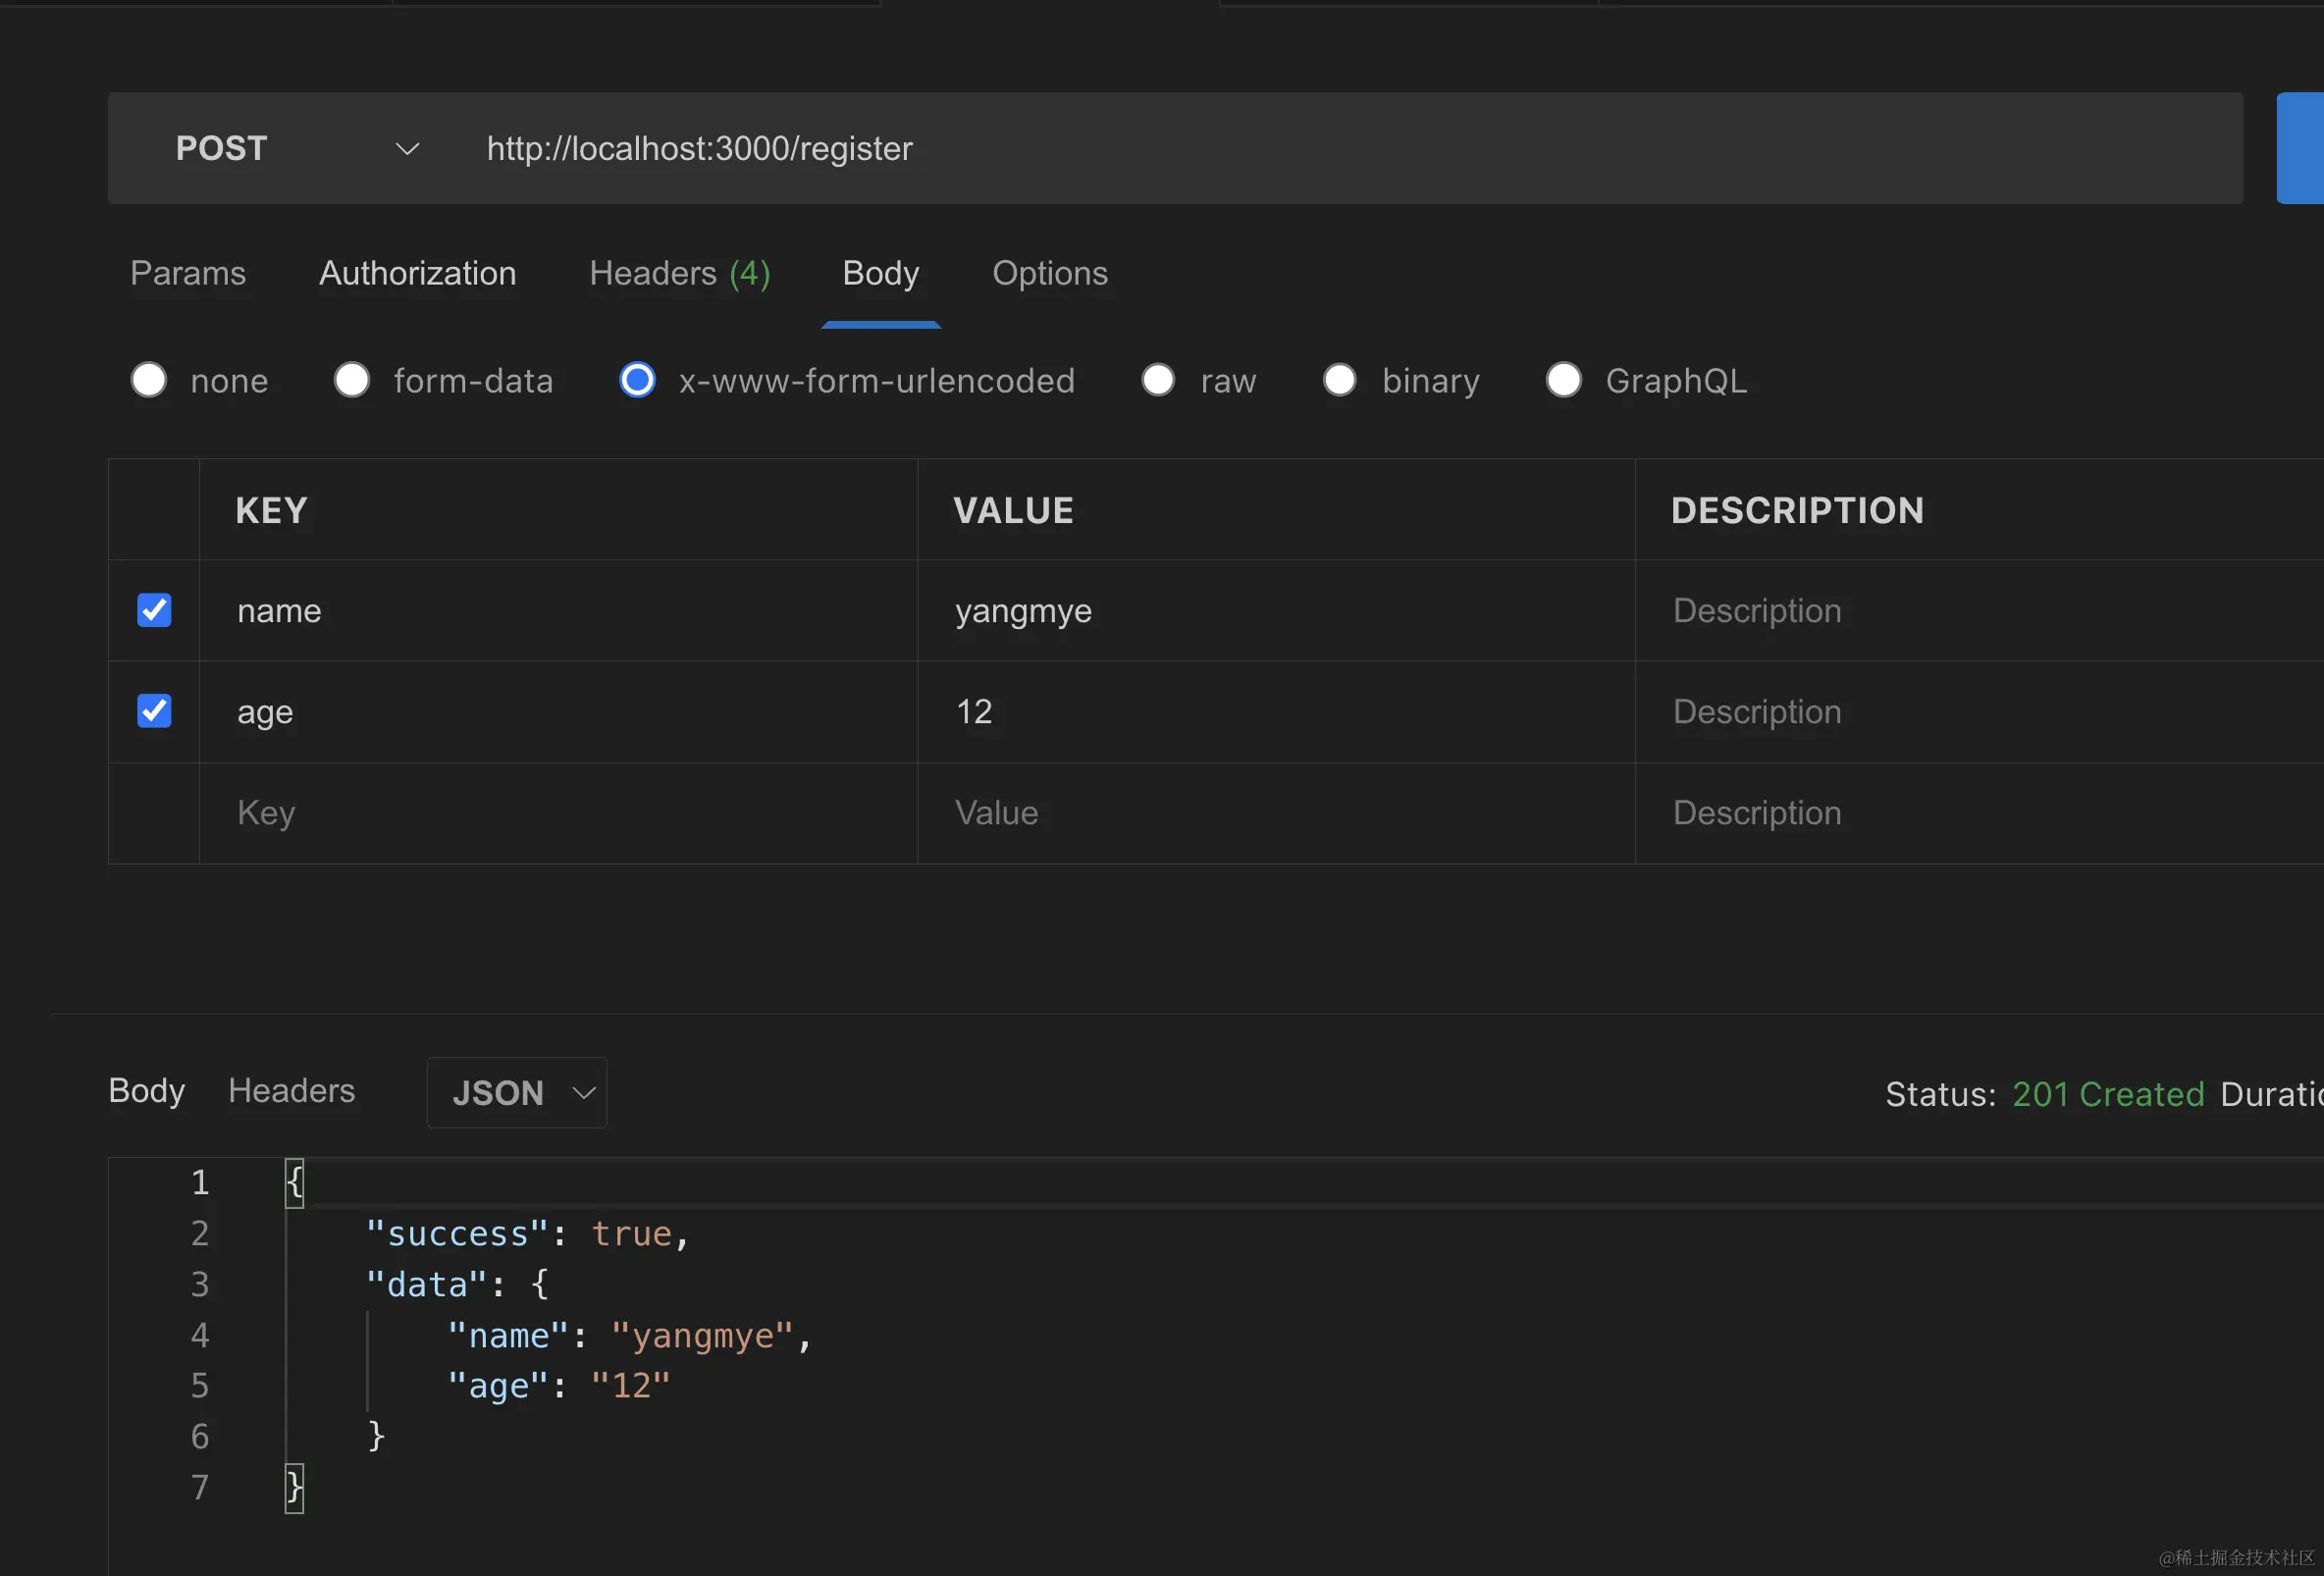Select GraphQL body type
This screenshot has width=2324, height=1576.
point(1563,380)
